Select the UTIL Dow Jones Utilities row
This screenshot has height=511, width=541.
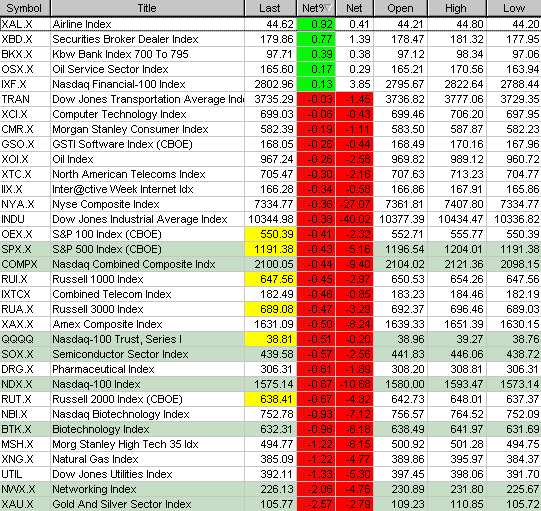(270, 474)
